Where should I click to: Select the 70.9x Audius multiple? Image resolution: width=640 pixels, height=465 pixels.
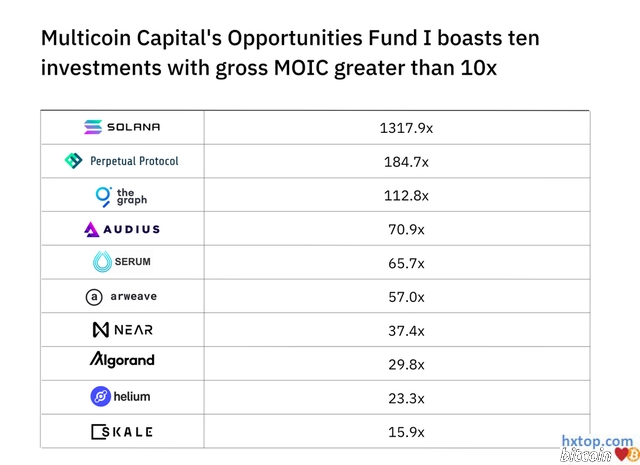404,229
